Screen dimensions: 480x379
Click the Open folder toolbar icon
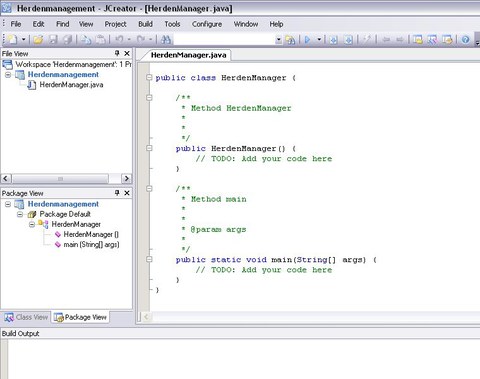click(38, 40)
